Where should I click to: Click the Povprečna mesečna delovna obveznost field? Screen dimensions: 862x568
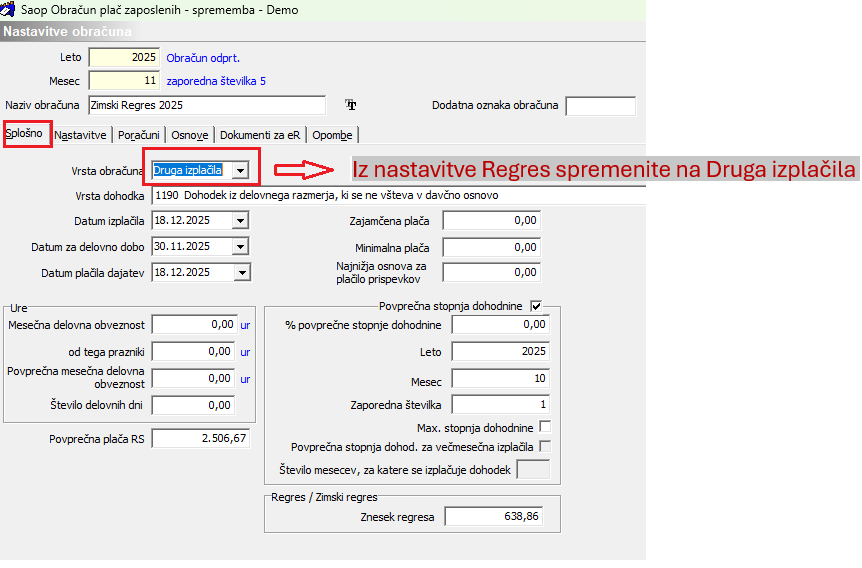pyautogui.click(x=194, y=378)
